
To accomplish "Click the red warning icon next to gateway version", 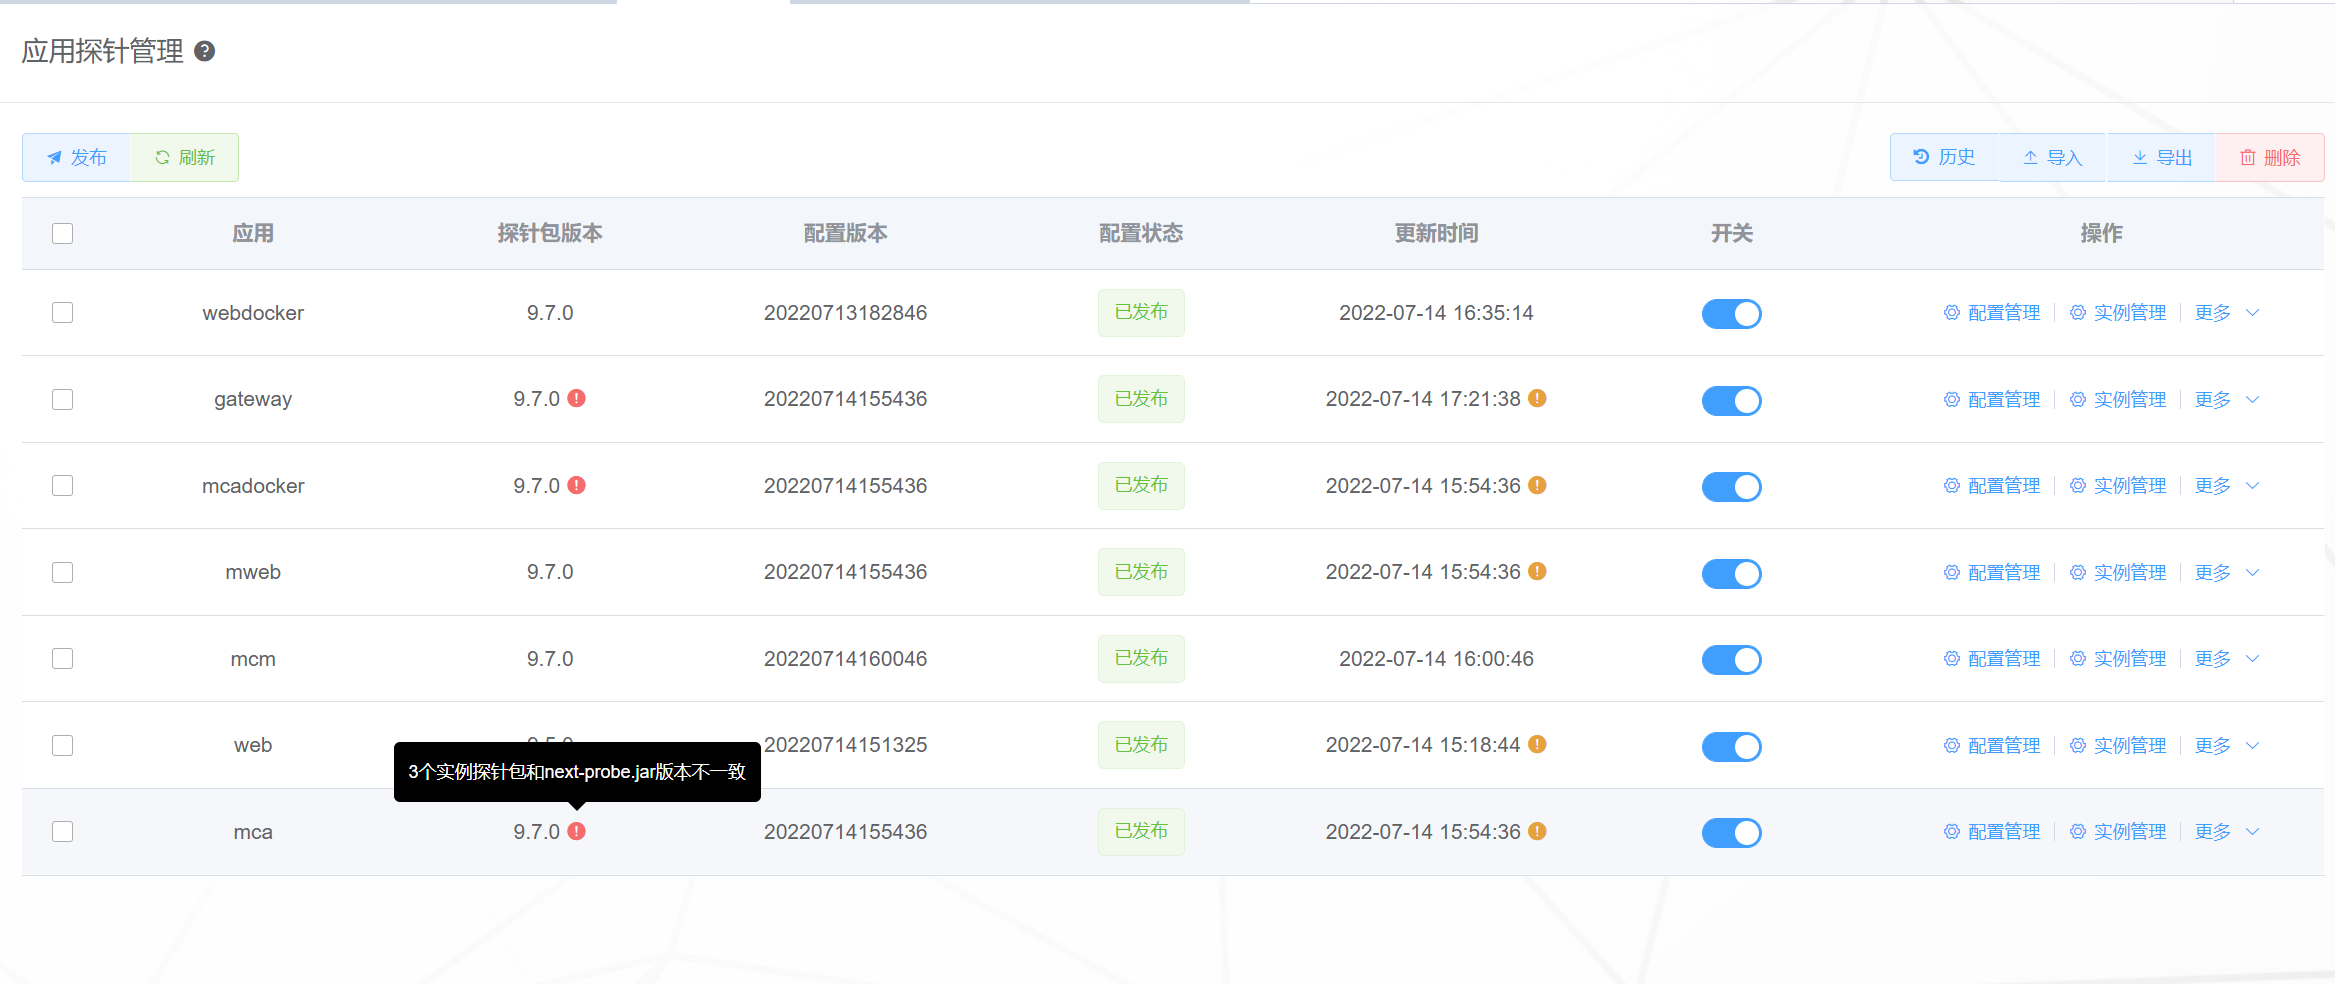I will click(x=577, y=398).
